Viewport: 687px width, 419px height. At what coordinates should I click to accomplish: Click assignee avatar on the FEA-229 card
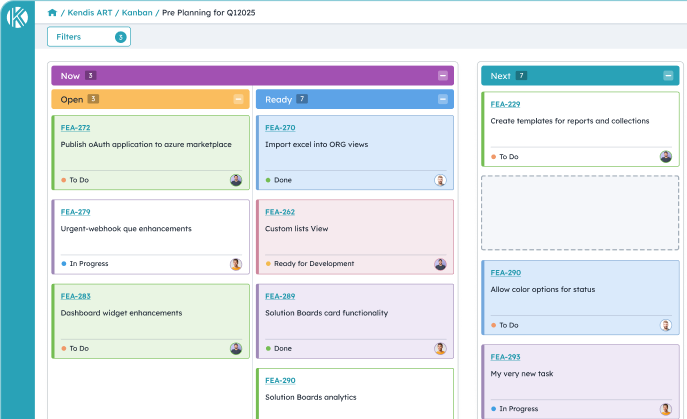pyautogui.click(x=666, y=157)
